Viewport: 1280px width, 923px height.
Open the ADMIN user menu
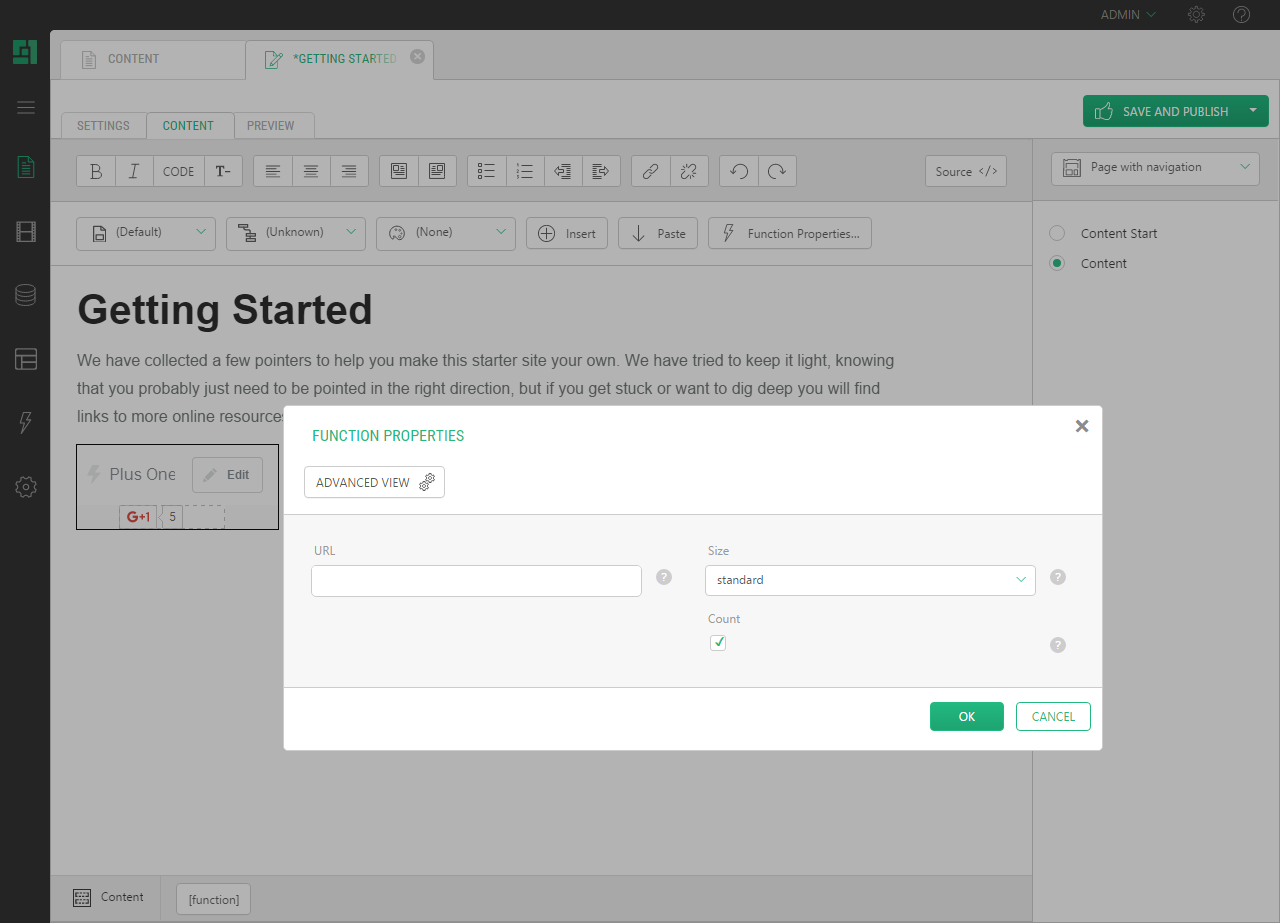coord(1128,15)
